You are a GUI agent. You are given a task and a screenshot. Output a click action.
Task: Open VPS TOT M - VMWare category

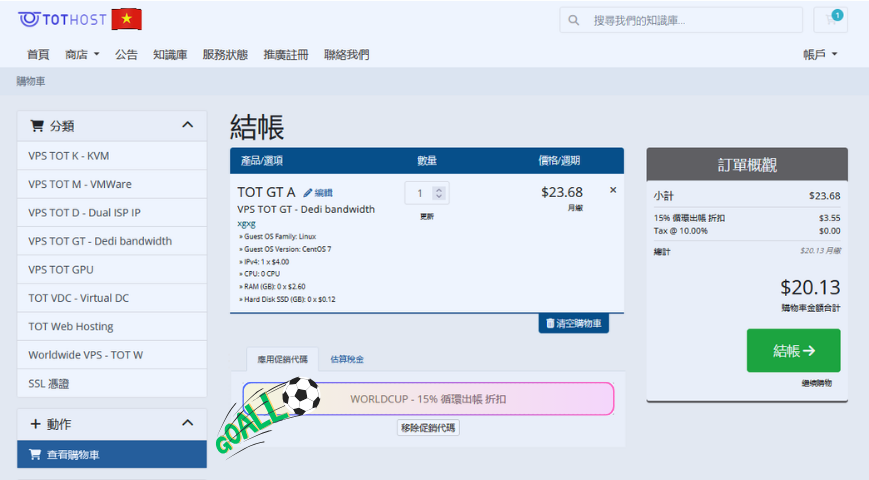point(112,184)
